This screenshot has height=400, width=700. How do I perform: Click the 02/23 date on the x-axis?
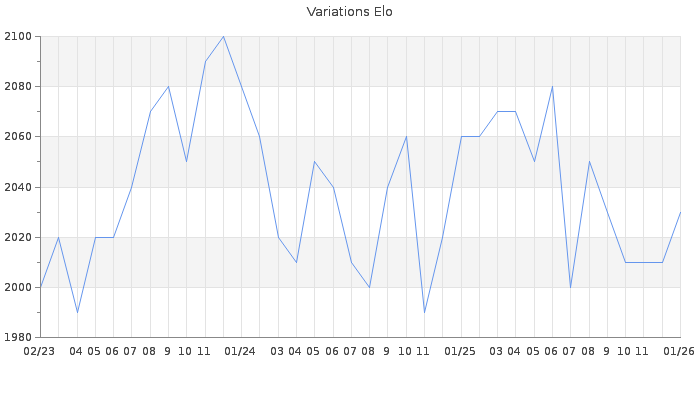[x=39, y=351]
